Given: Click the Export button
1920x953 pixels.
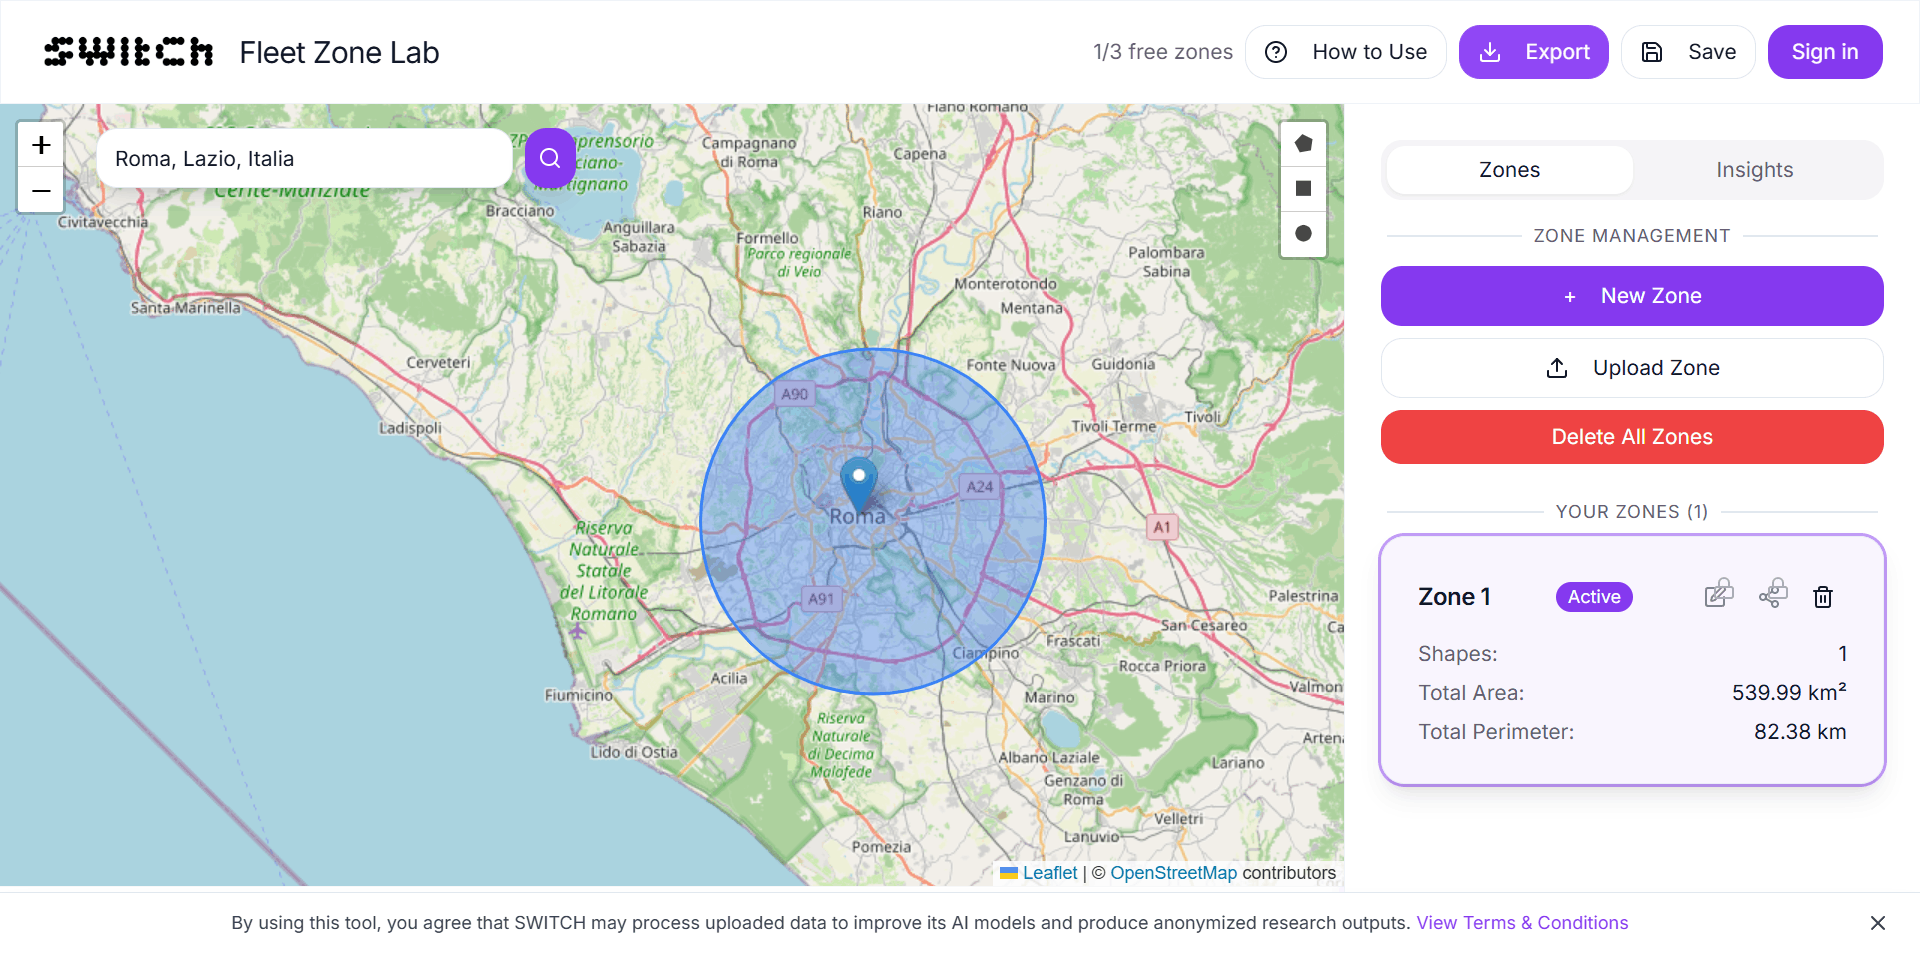Looking at the screenshot, I should click(1533, 52).
